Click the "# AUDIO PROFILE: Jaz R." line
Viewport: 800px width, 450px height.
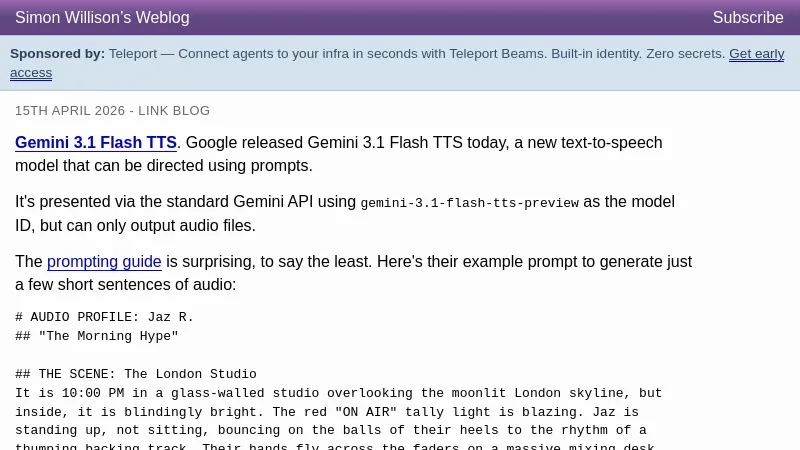104,317
